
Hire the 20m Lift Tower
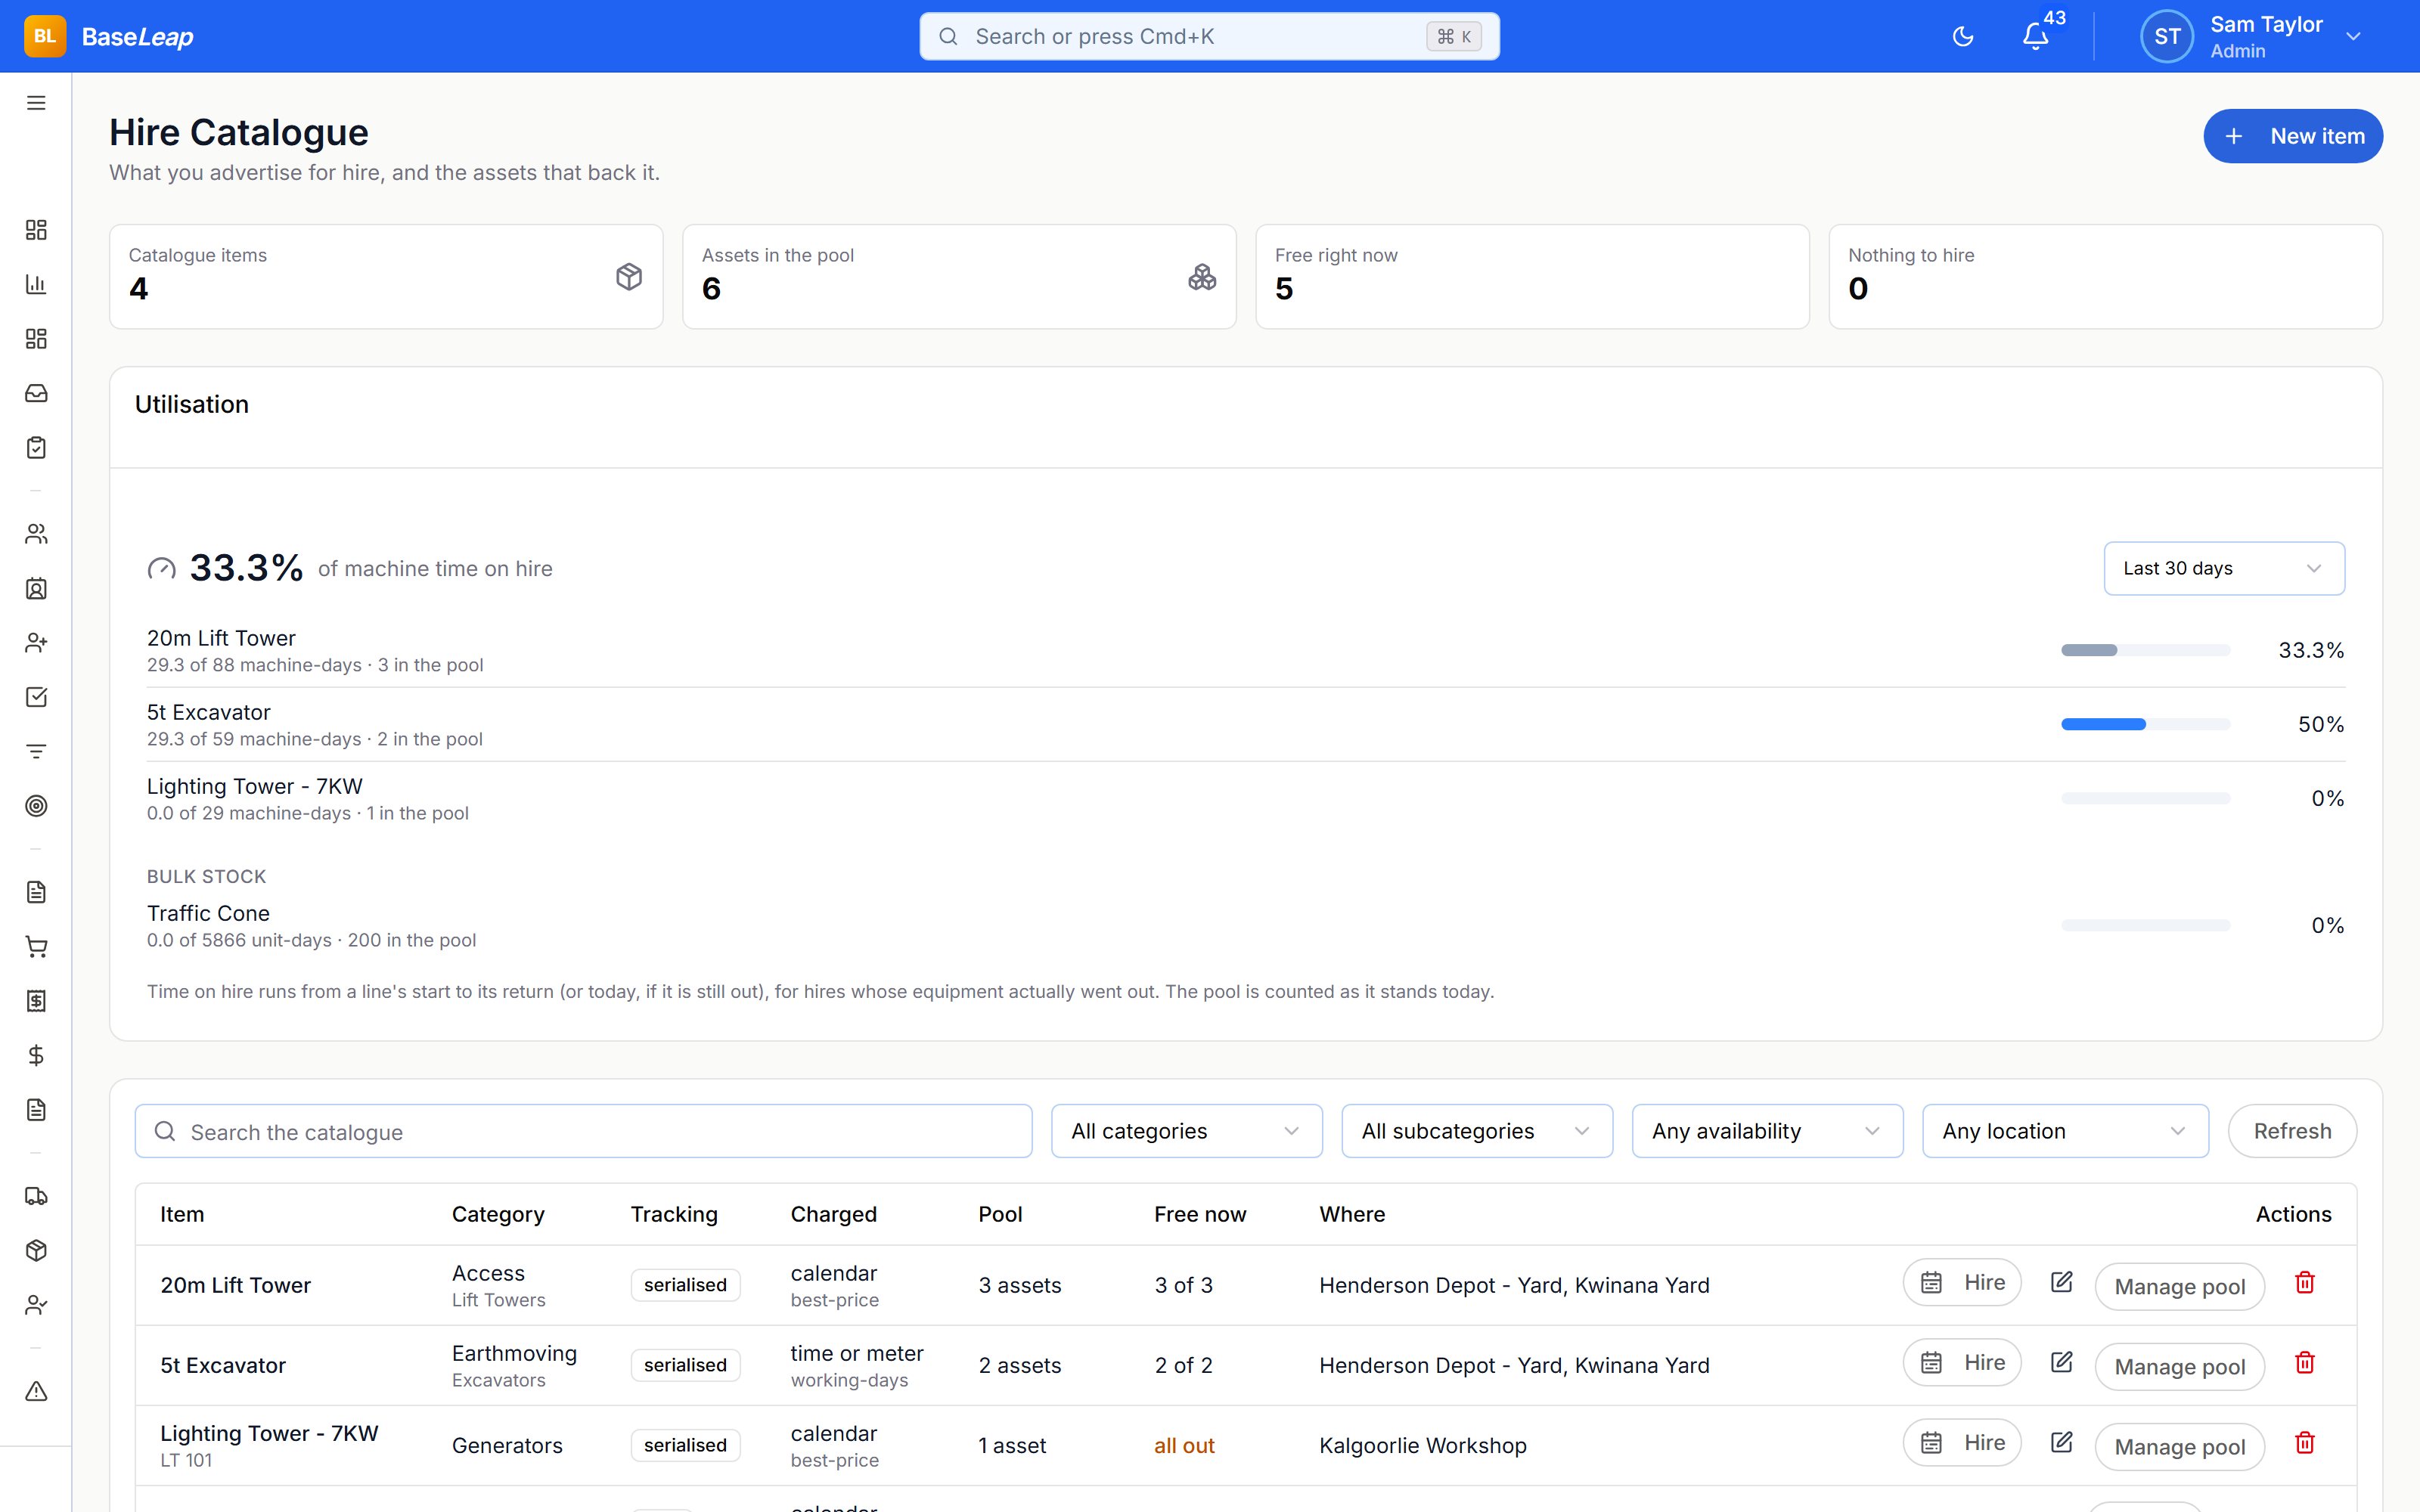[x=1962, y=1282]
